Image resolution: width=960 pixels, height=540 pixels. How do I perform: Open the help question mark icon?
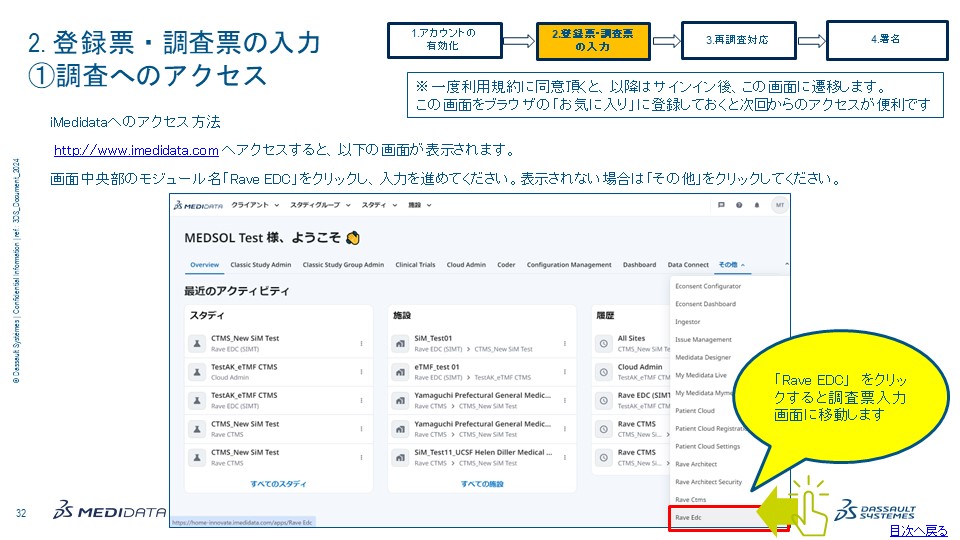[739, 205]
